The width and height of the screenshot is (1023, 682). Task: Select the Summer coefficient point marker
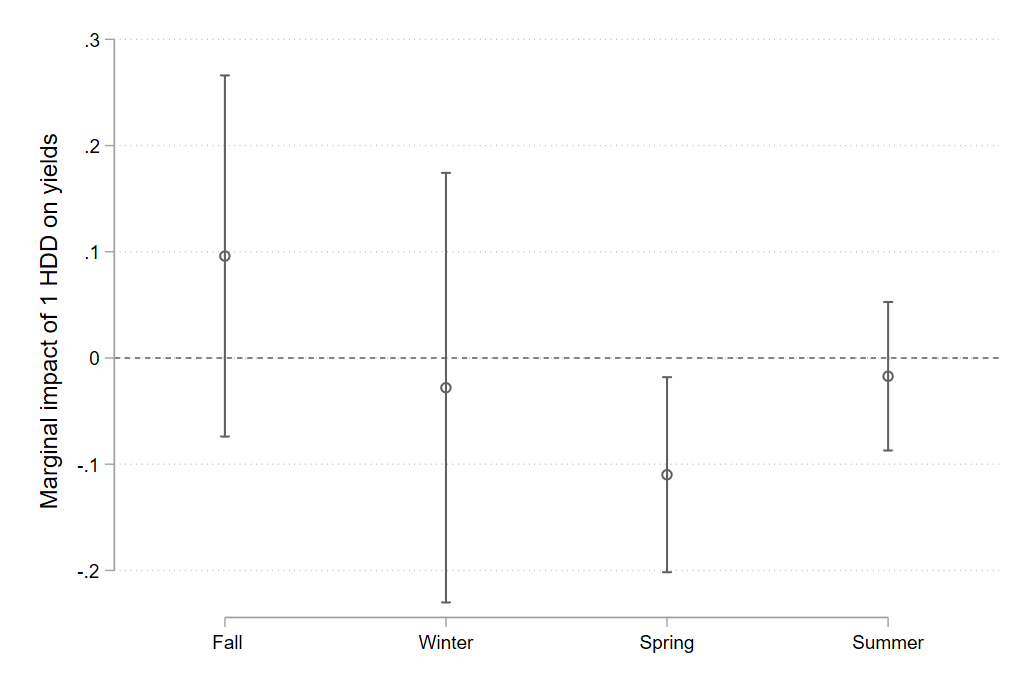888,376
